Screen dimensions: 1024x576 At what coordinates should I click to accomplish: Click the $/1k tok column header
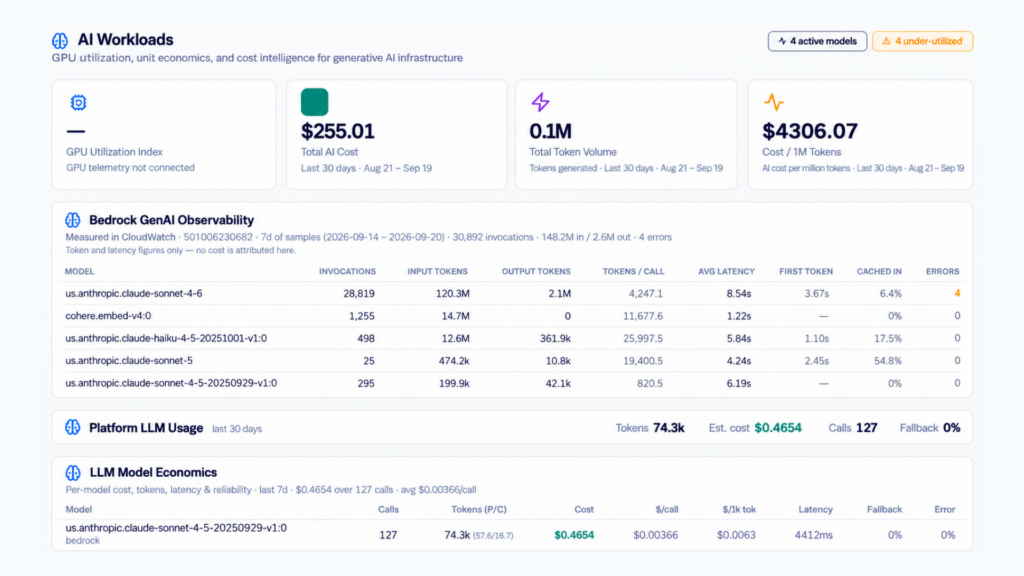(x=739, y=509)
